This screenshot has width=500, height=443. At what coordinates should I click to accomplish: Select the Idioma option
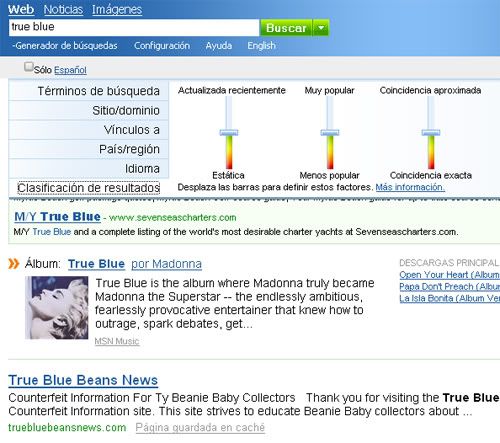pos(89,168)
